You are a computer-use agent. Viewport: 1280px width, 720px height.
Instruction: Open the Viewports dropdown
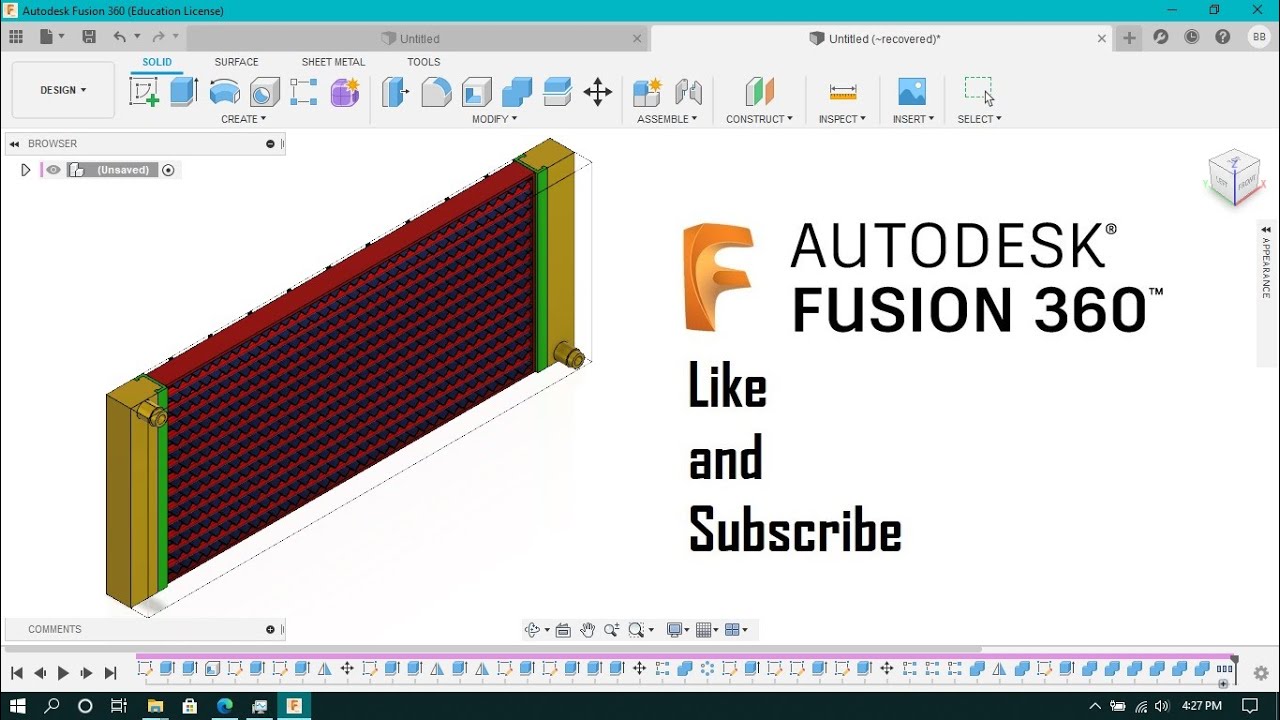[x=736, y=630]
